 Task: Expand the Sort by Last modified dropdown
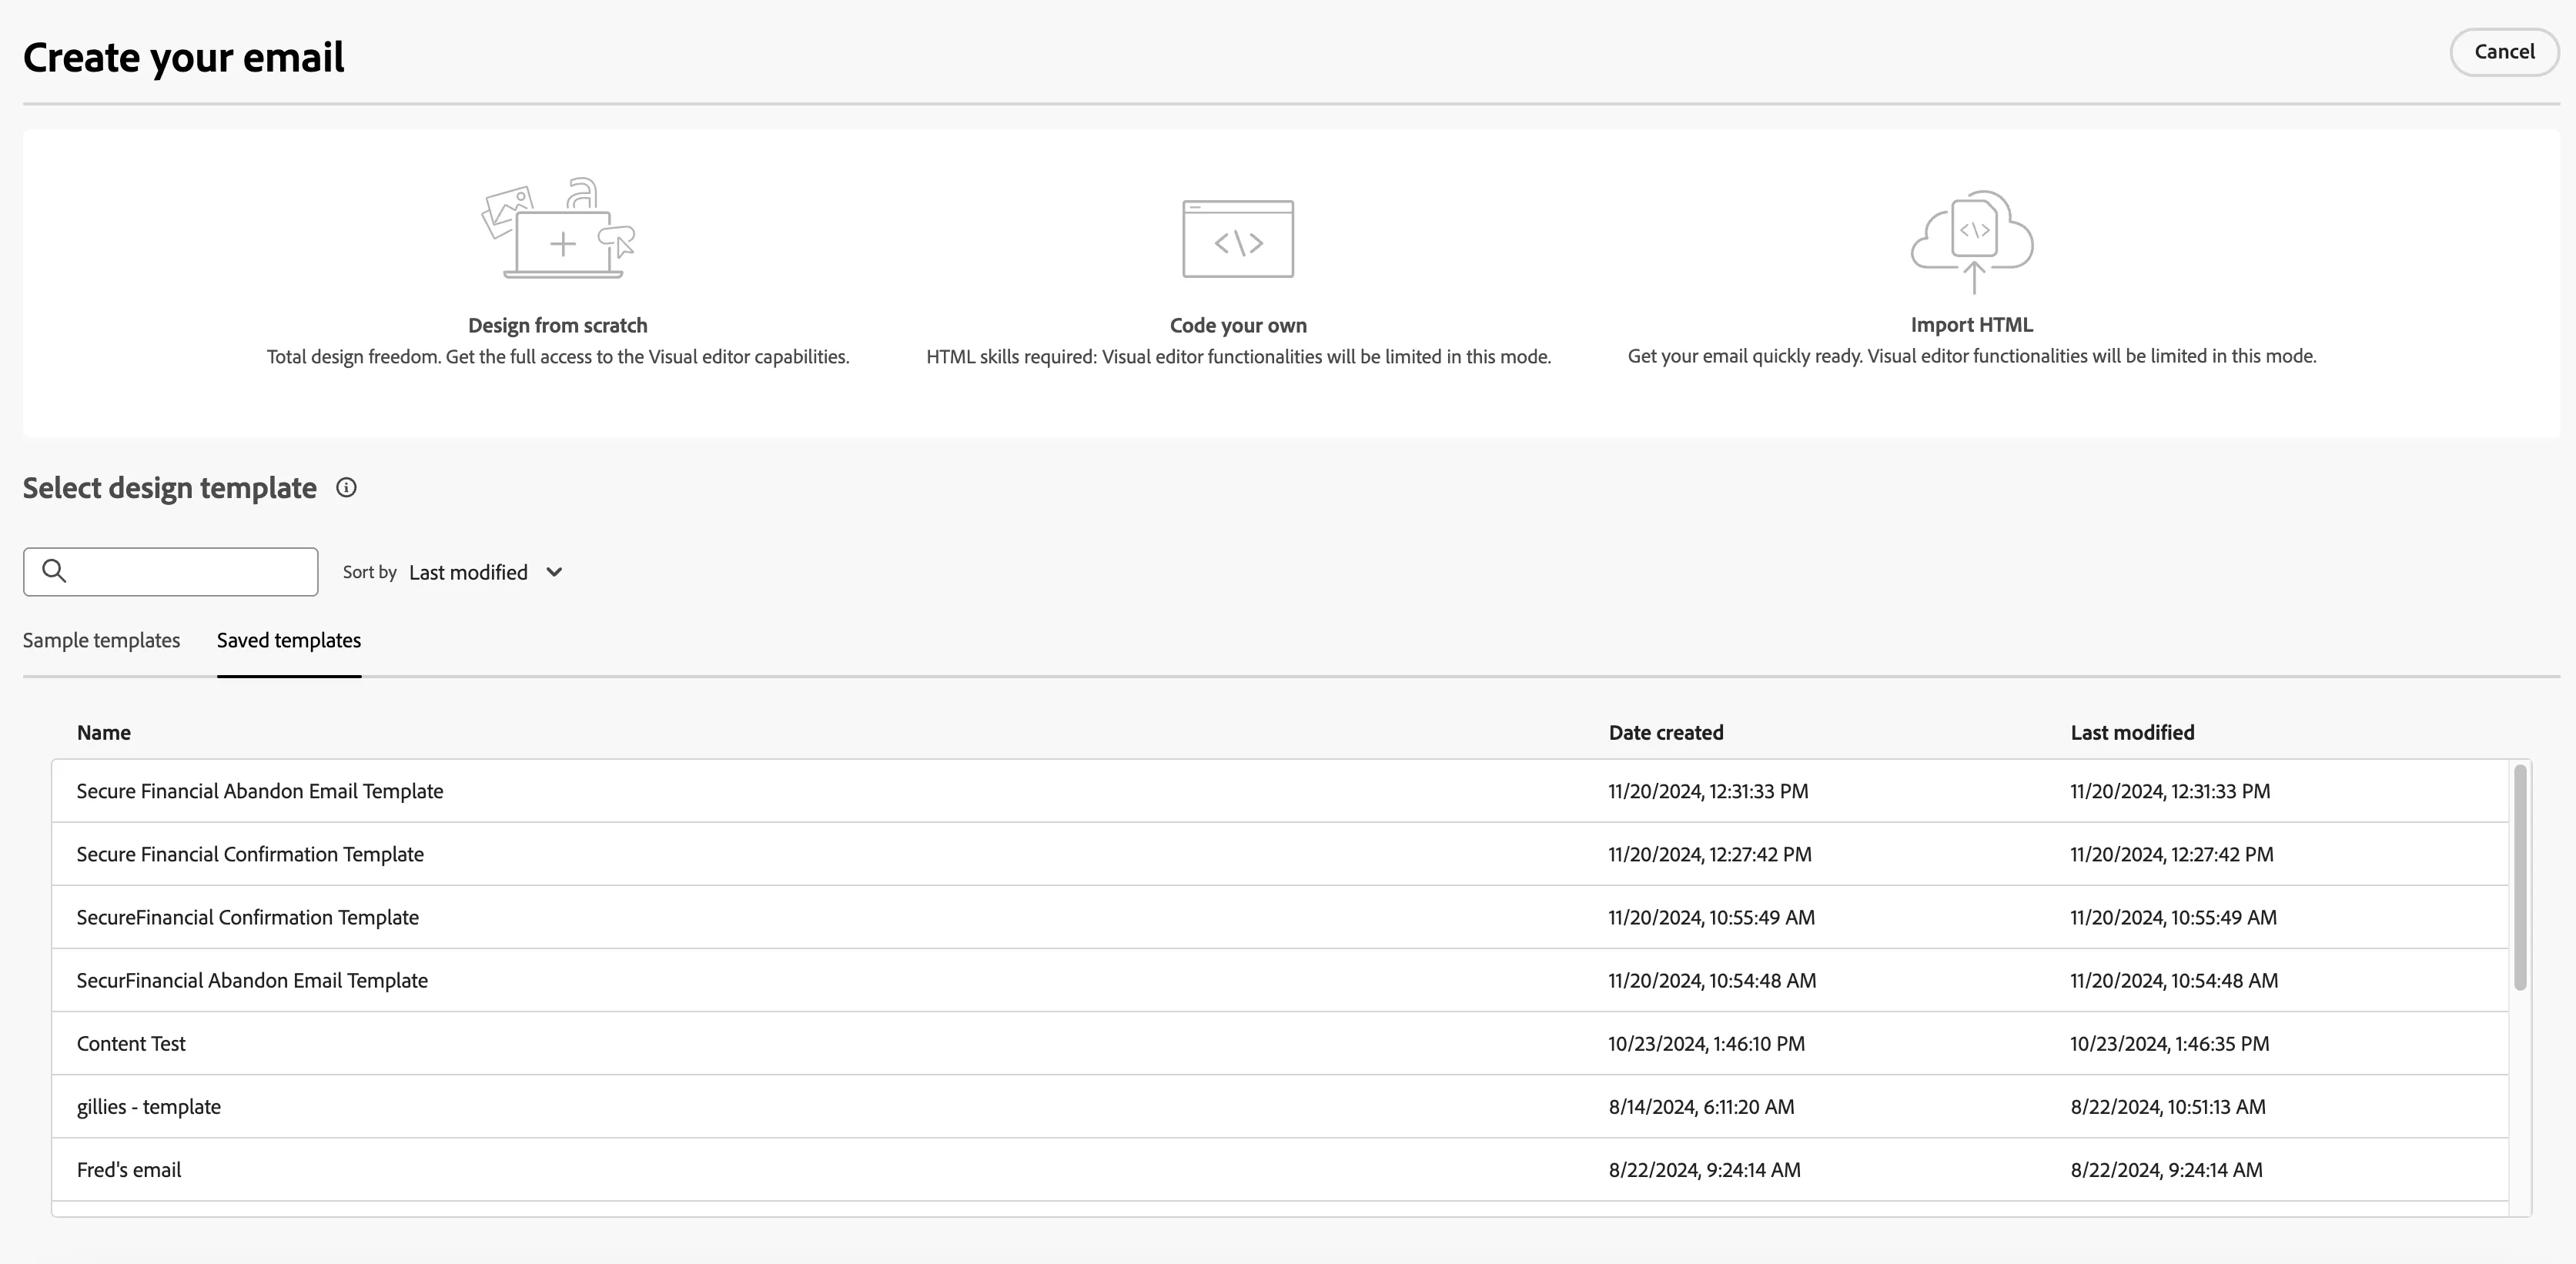(x=486, y=572)
